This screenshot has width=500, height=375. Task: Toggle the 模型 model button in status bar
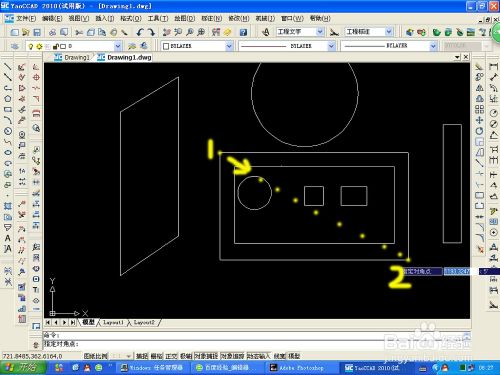(x=294, y=356)
